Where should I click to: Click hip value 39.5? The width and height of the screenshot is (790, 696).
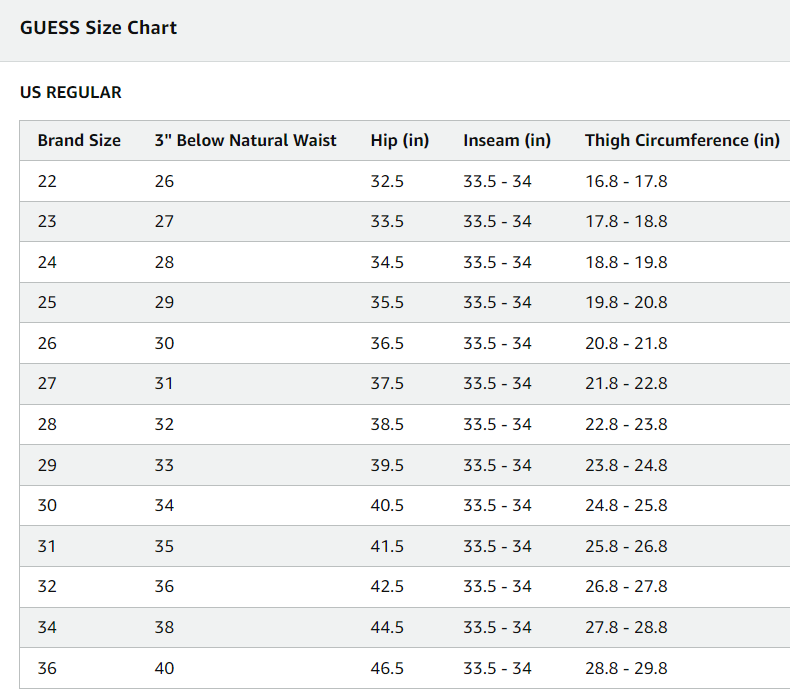point(387,465)
